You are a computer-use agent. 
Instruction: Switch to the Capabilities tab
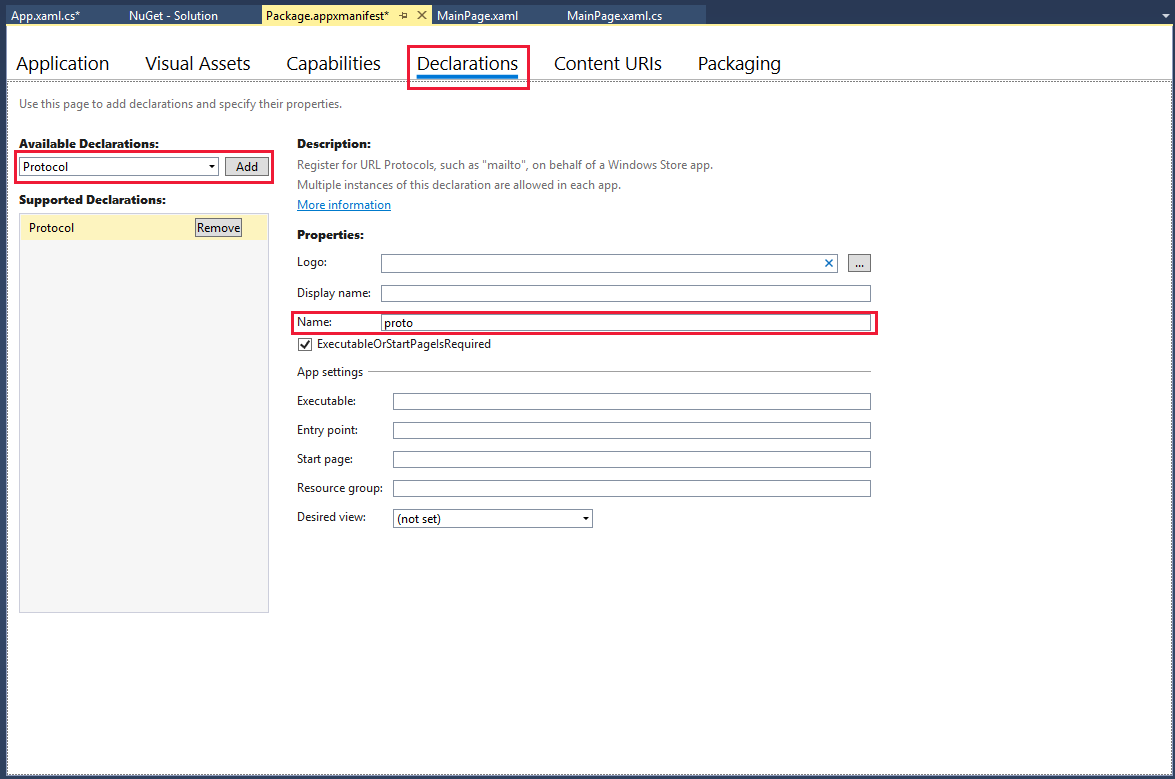[x=333, y=64]
